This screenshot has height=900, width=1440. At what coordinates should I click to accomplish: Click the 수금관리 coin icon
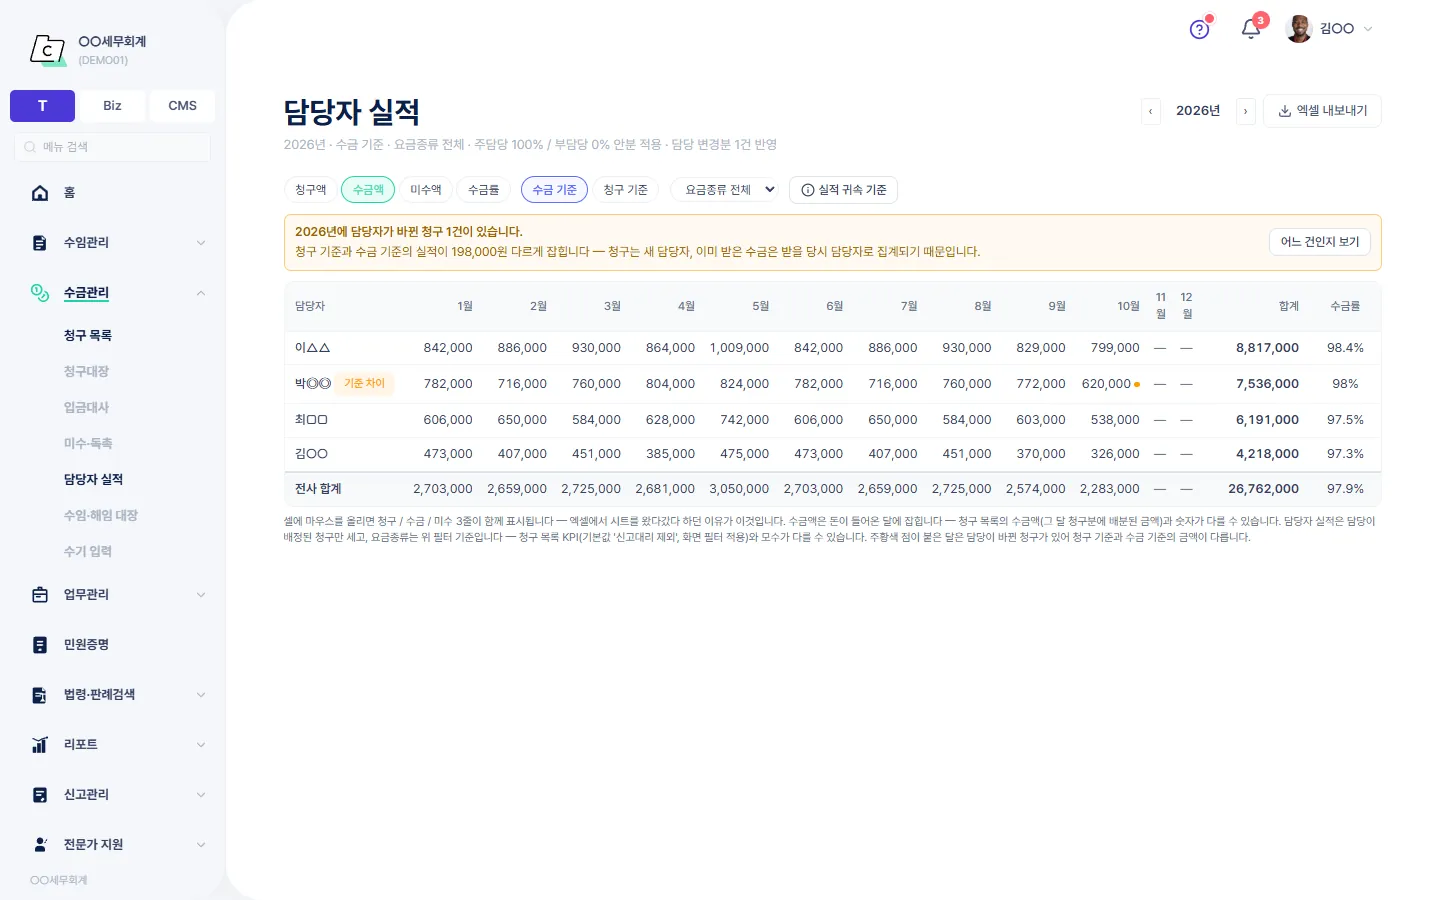point(40,293)
